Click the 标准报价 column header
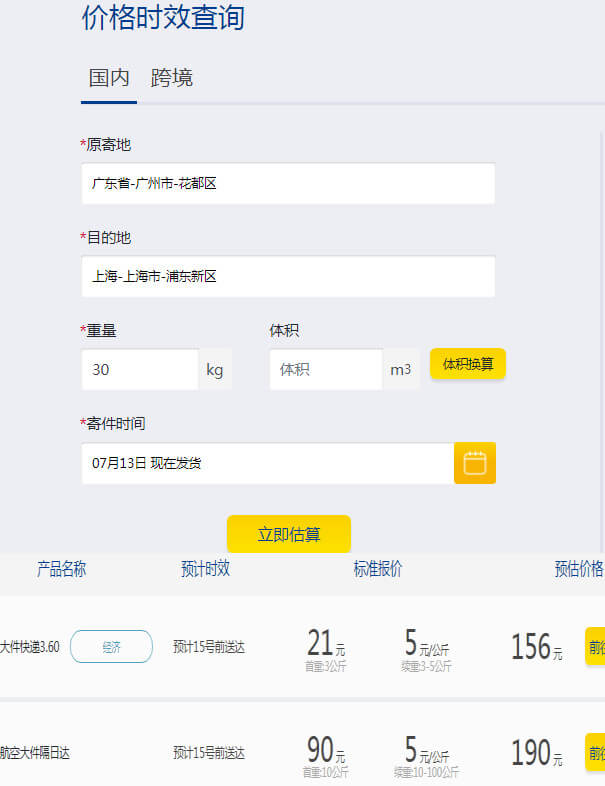 point(377,569)
